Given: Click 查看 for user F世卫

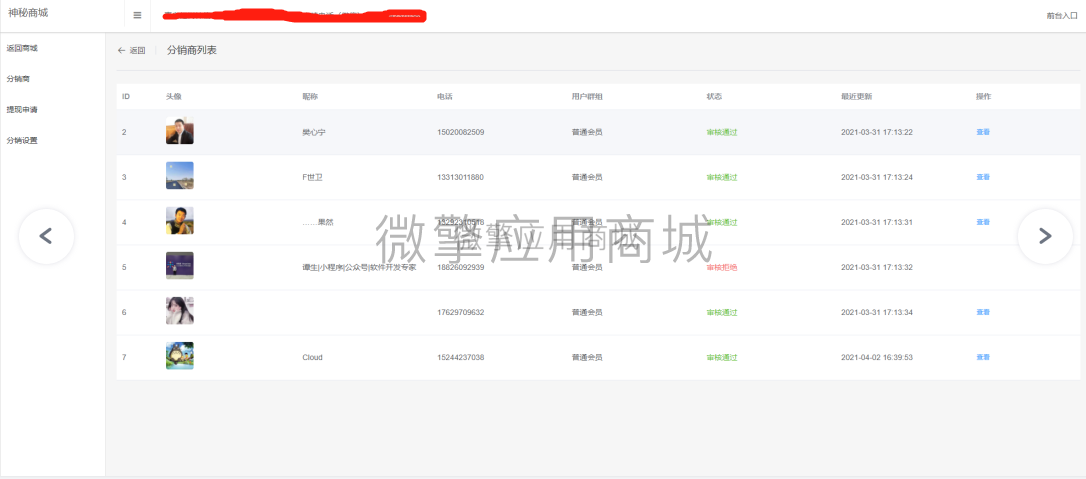Looking at the screenshot, I should pyautogui.click(x=983, y=177).
